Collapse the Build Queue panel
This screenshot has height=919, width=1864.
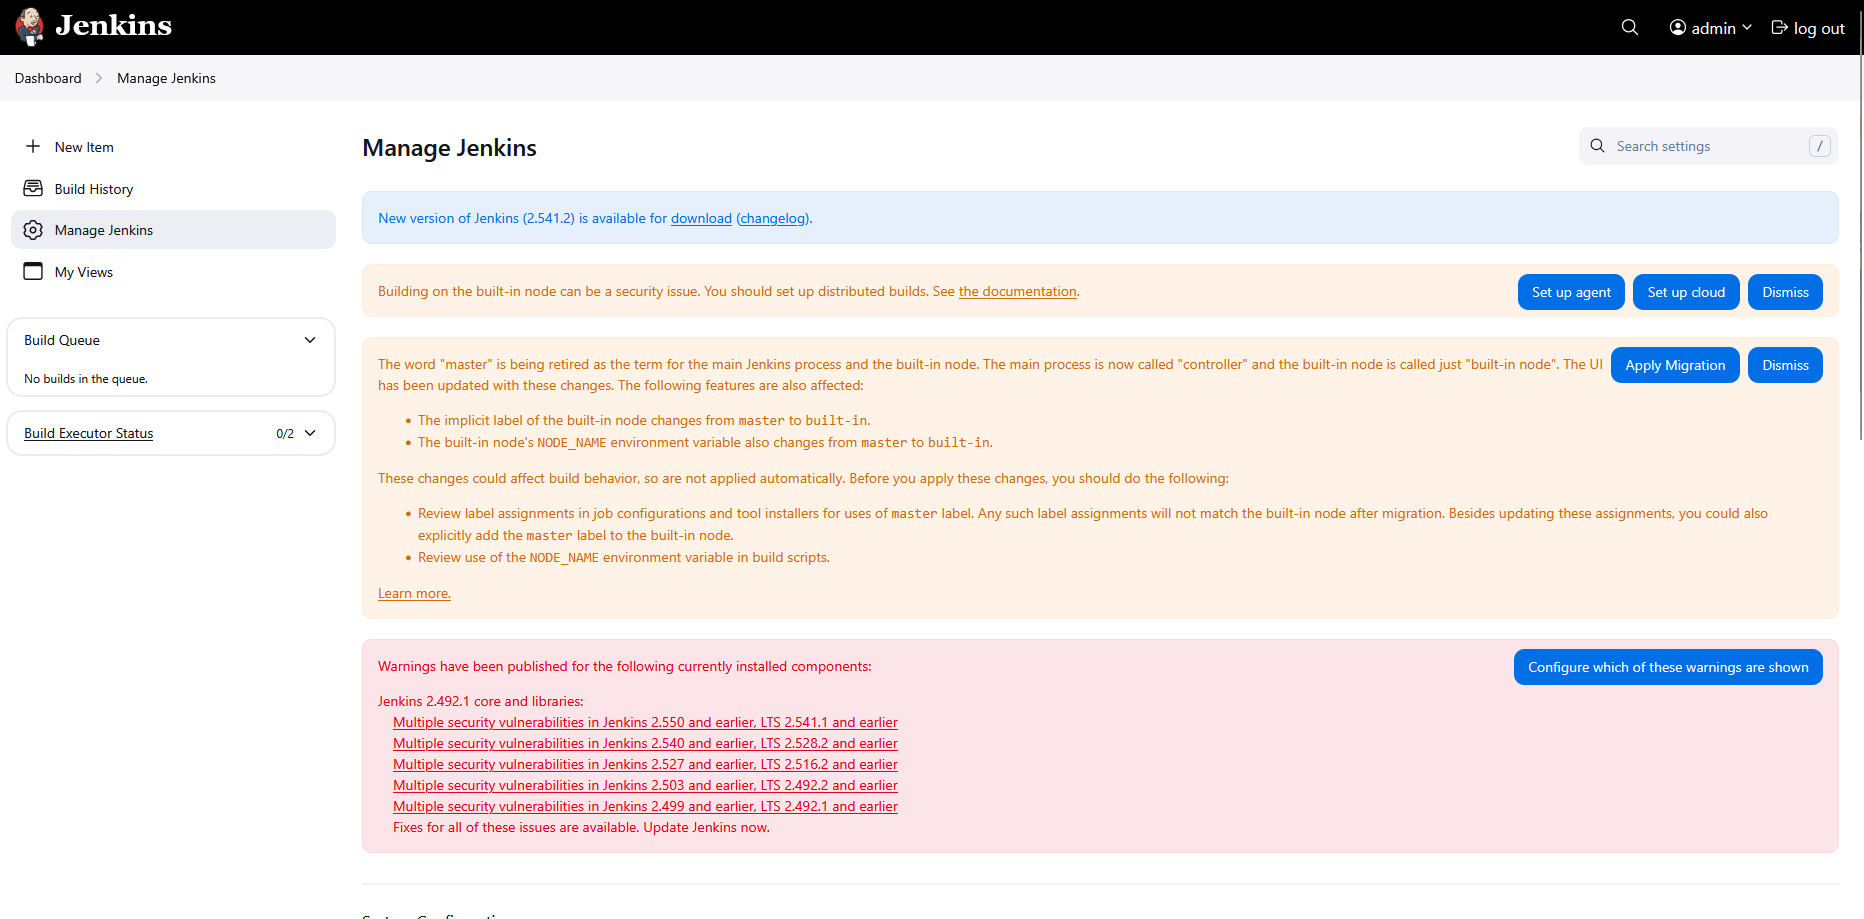(x=310, y=340)
